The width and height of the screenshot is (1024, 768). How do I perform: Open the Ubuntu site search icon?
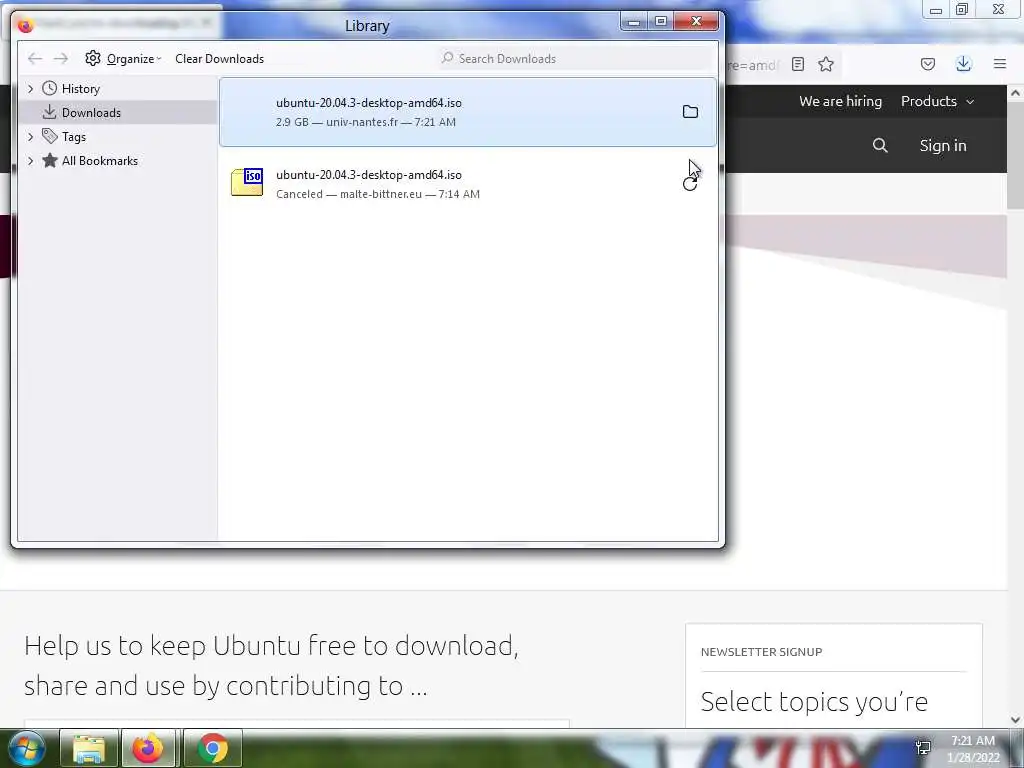point(880,146)
